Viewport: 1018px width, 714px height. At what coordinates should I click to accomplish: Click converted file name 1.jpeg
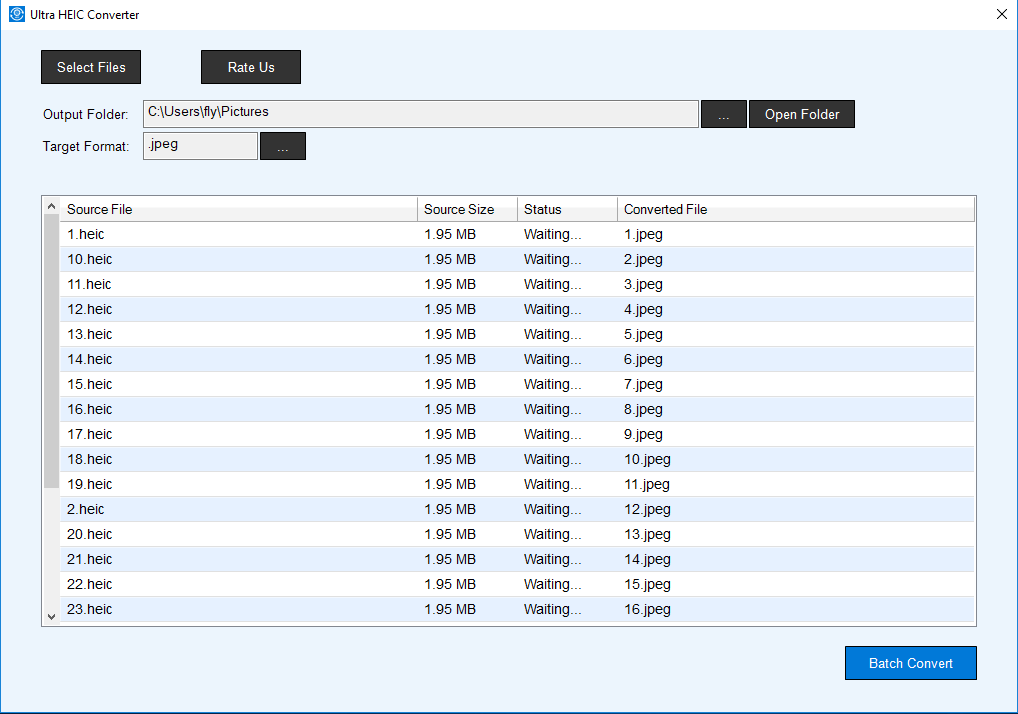point(643,234)
